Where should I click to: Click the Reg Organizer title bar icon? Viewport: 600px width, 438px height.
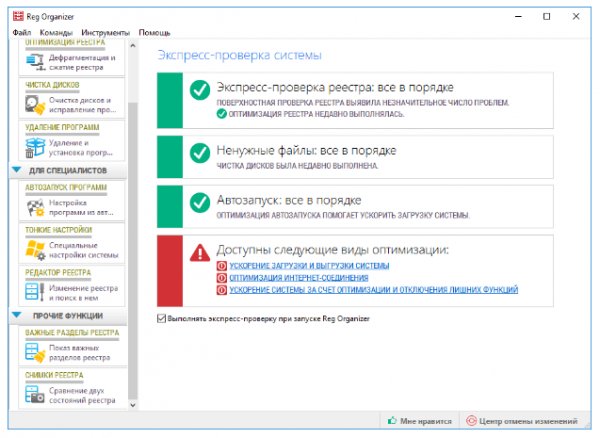coord(18,16)
